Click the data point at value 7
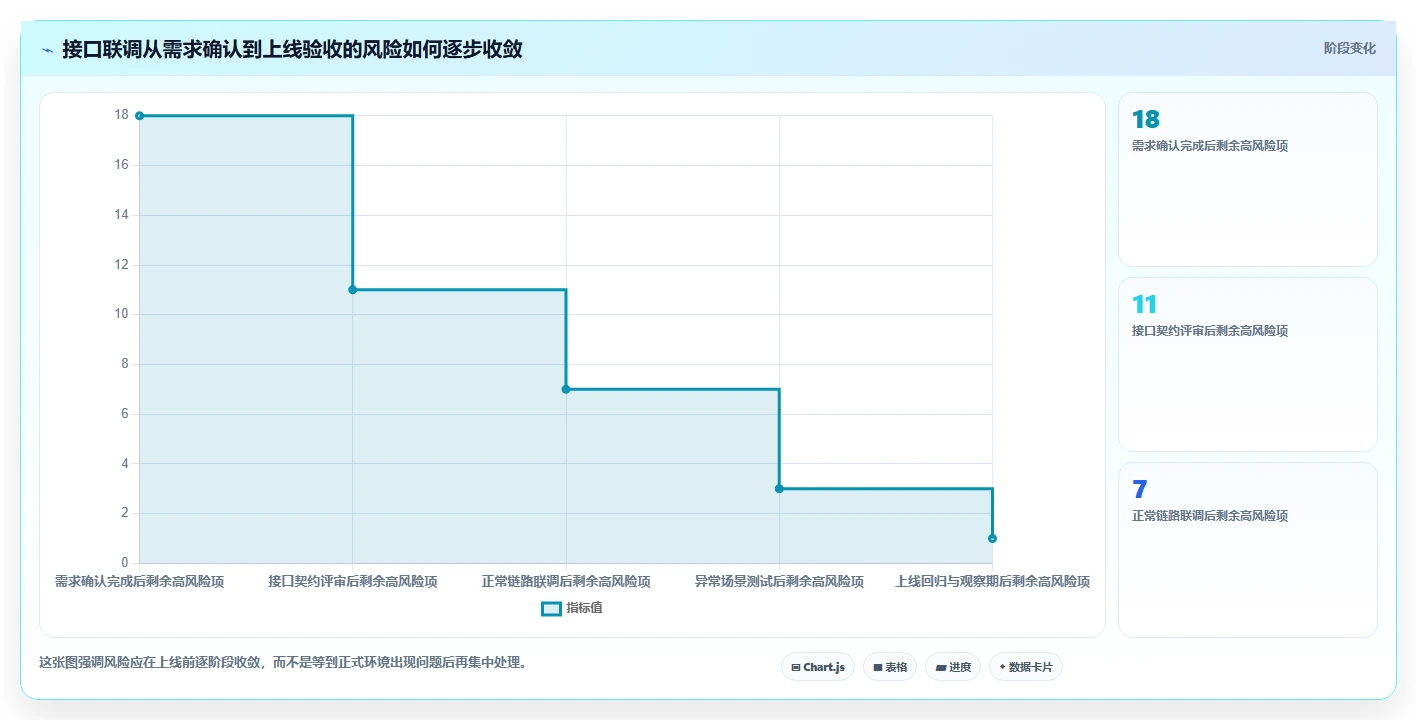Viewport: 1417px width, 720px height. (566, 389)
